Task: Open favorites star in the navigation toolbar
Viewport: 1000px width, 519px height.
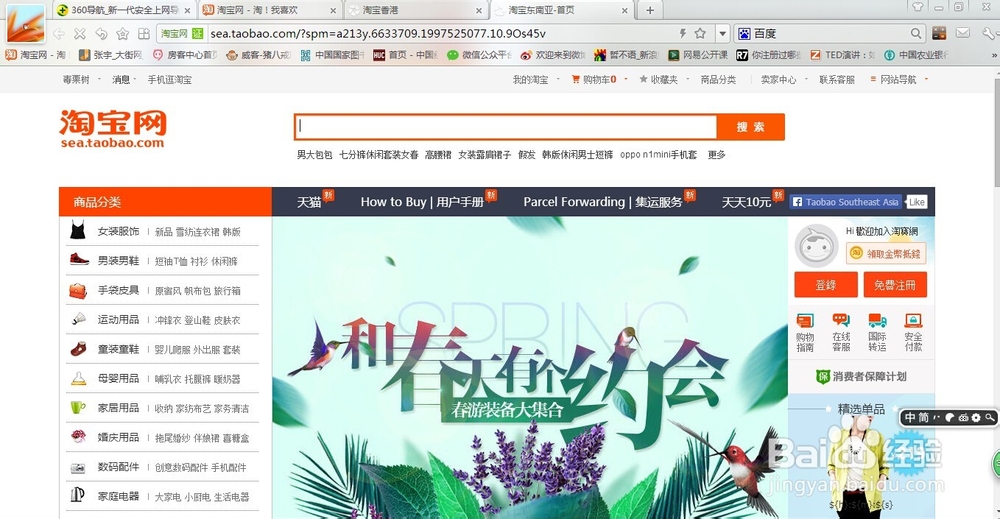Action: 123,34
